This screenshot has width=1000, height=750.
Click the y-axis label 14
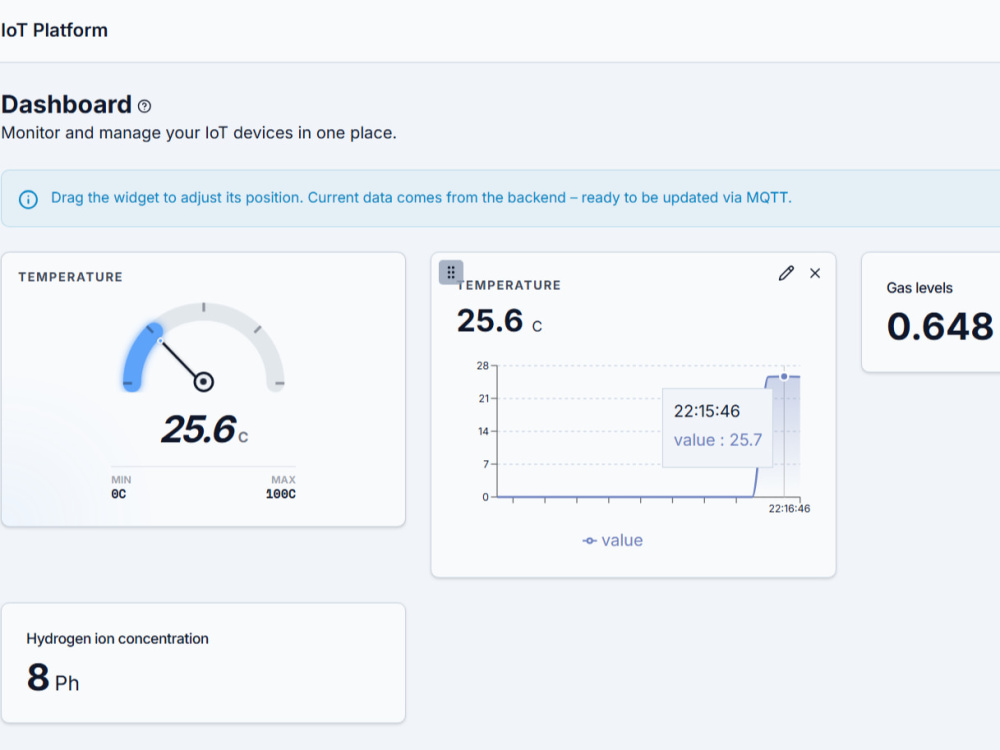click(483, 432)
